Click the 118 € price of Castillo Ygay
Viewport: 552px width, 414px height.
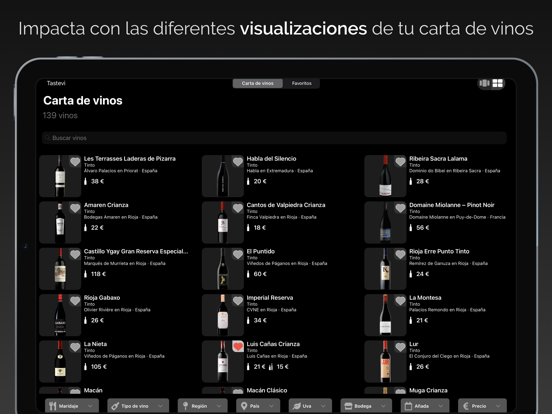pyautogui.click(x=98, y=274)
